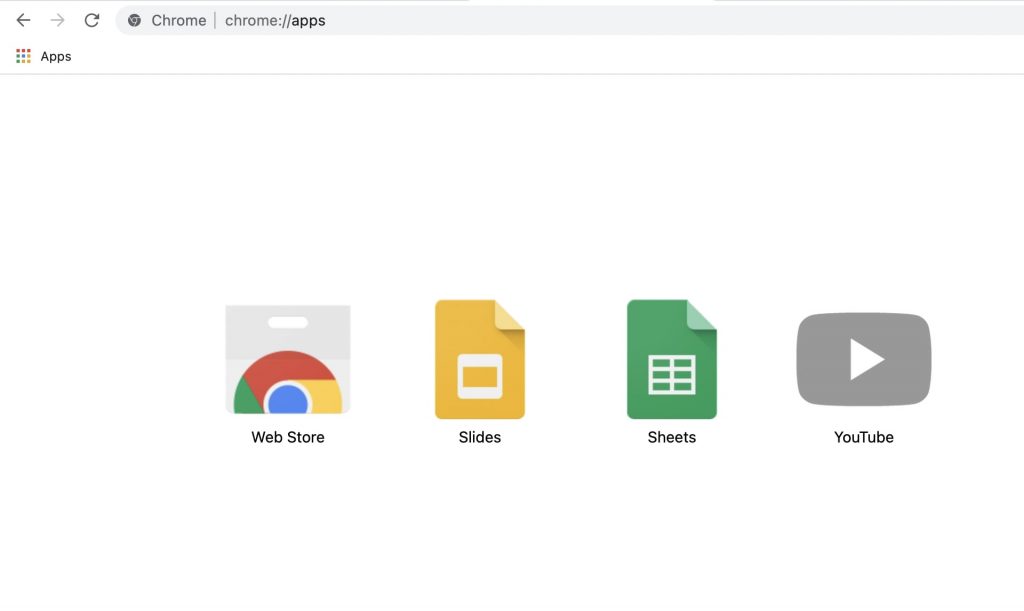Click the Chrome site info icon in address bar
Screen dimensions: 1024x611
[135, 20]
